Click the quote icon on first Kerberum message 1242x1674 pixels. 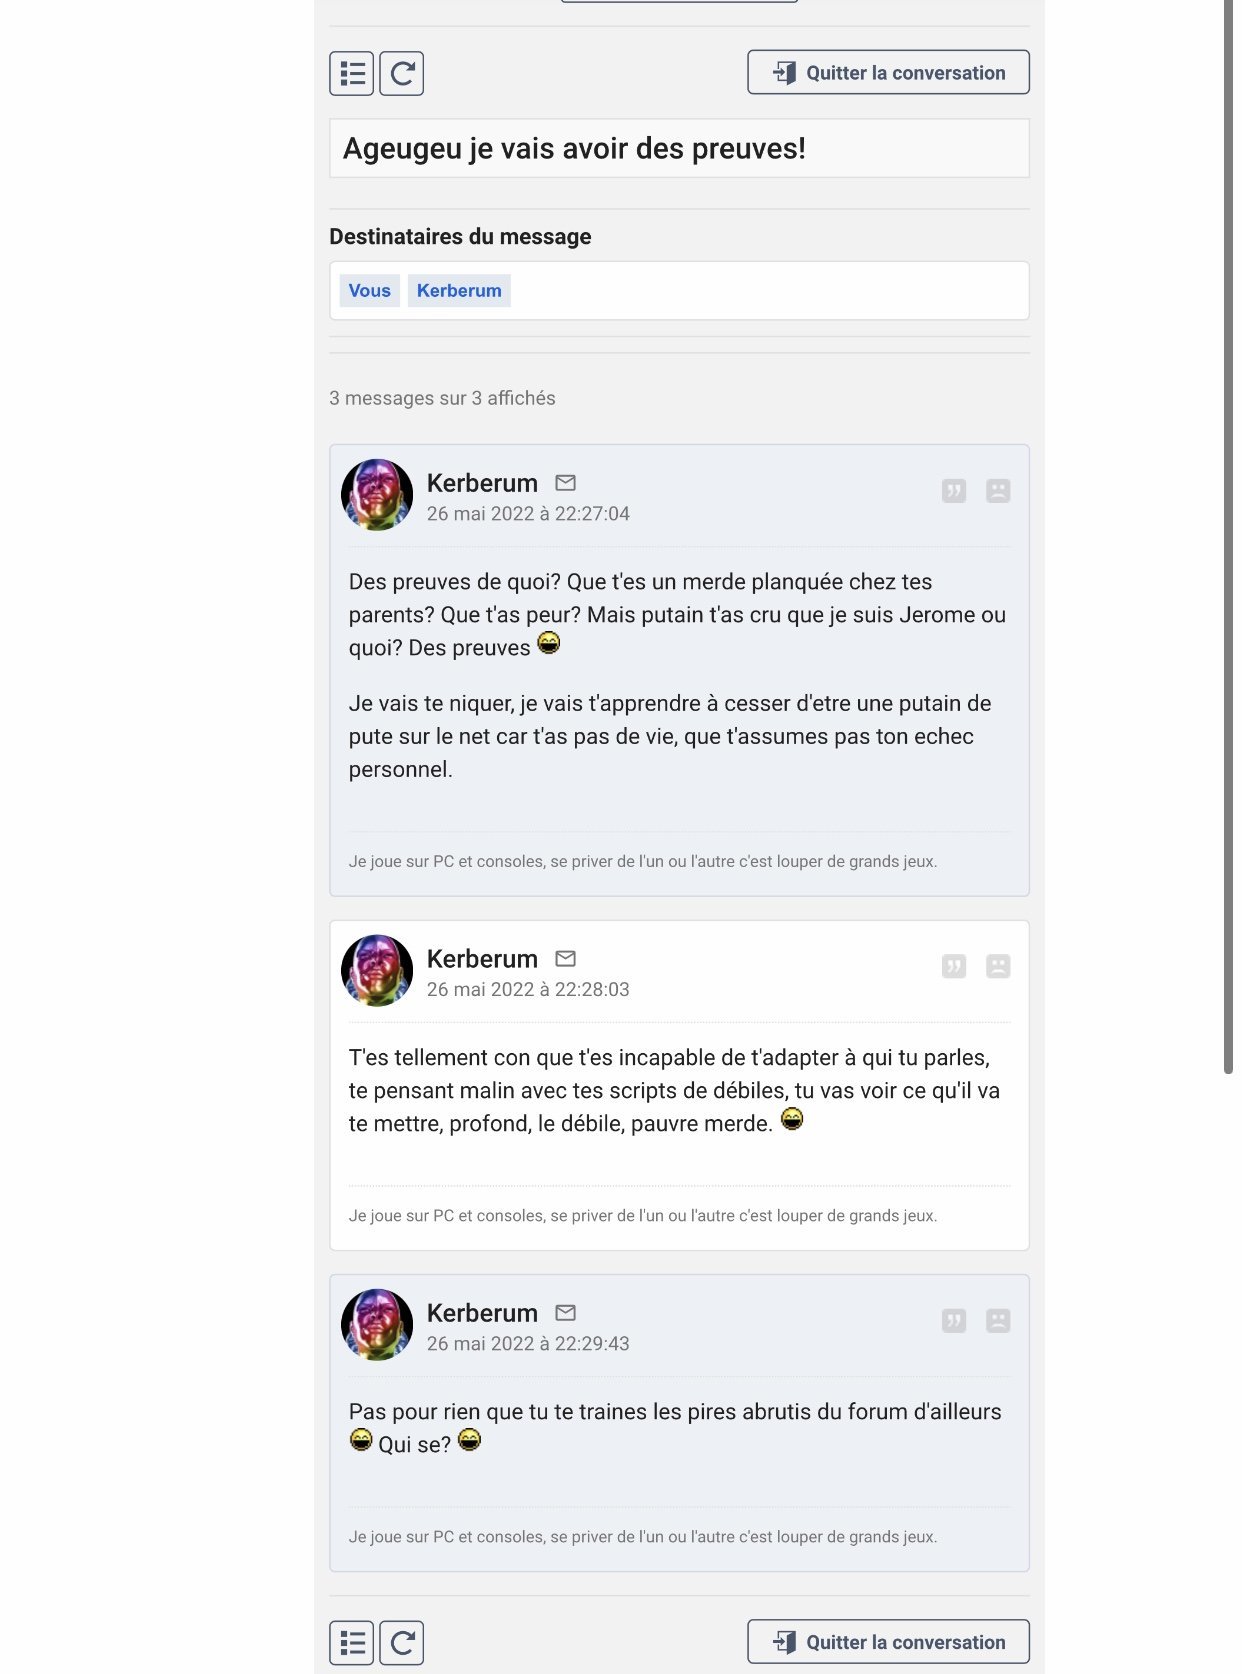(954, 491)
